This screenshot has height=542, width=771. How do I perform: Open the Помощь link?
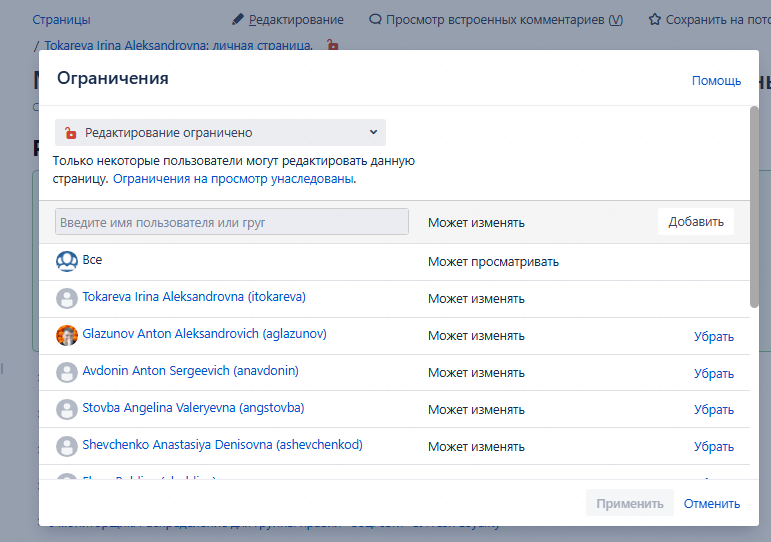[716, 81]
